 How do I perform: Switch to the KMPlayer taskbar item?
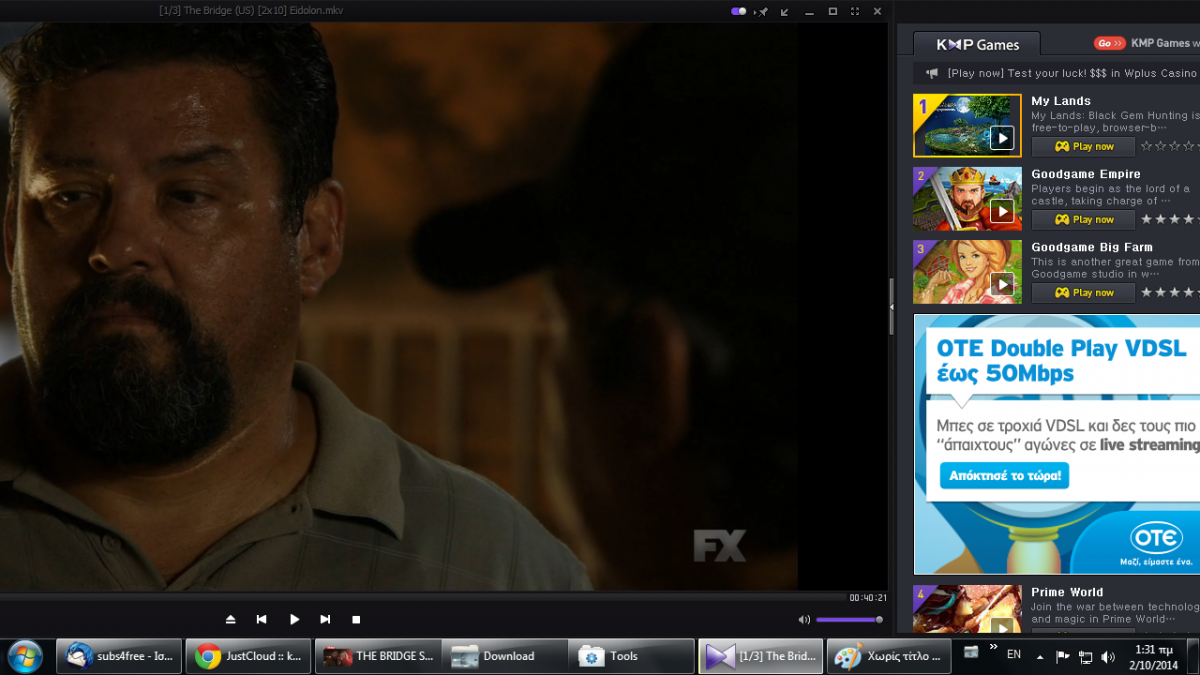point(760,656)
